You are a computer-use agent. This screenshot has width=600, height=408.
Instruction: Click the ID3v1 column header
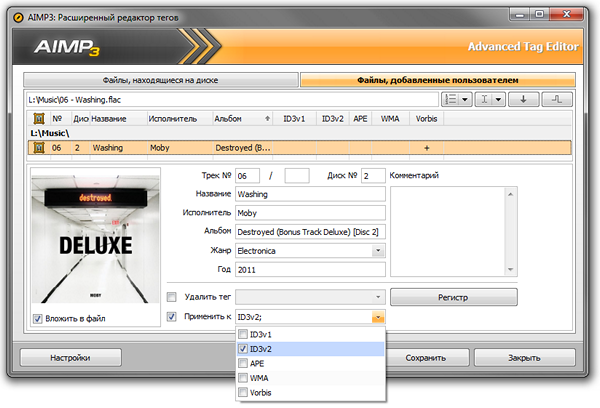coord(294,119)
